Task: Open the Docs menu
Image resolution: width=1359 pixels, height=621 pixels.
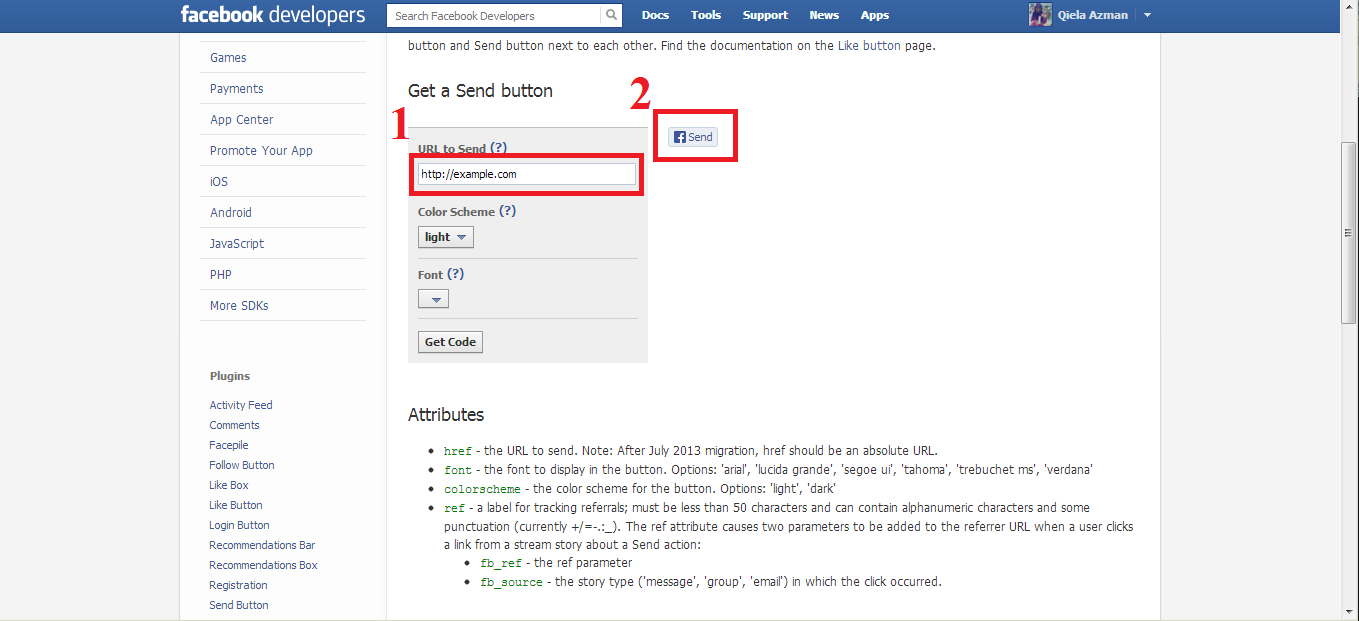Action: pos(655,15)
